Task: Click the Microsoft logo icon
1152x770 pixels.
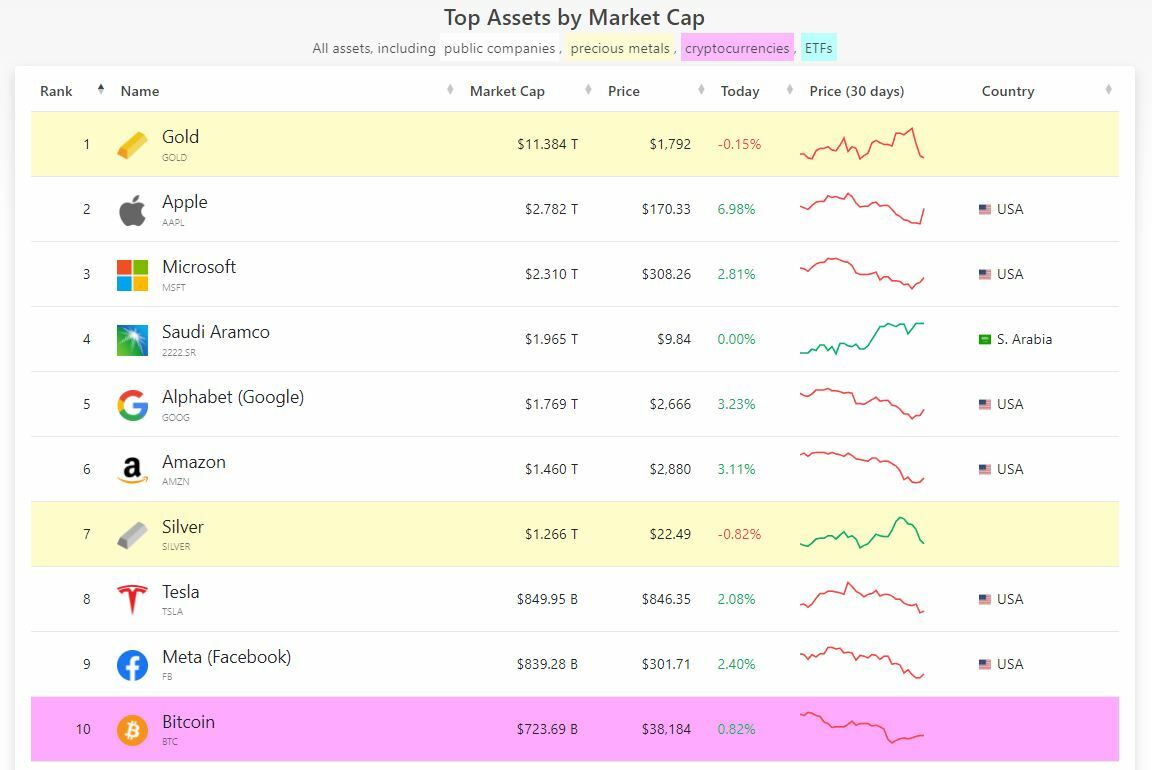Action: pos(132,275)
